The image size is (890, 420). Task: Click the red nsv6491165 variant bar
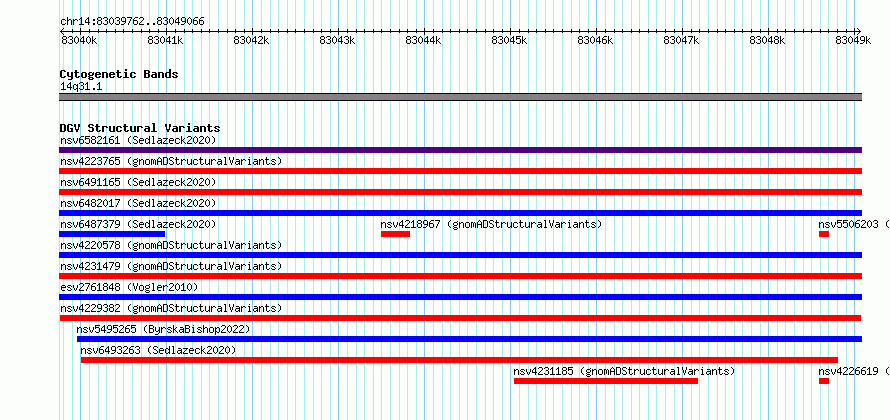(x=460, y=192)
